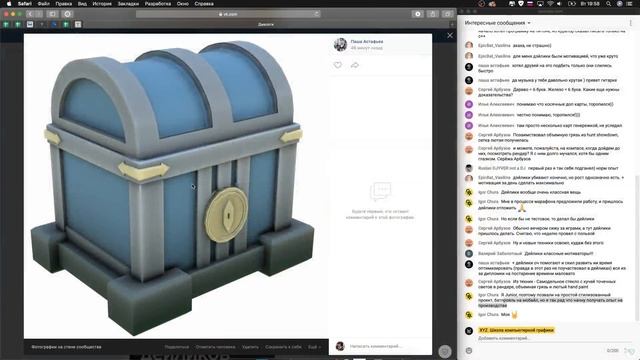Viewport: 640px width, 360px height.
Task: Open the first green favorites bar bookmark
Action: click(x=6, y=24)
